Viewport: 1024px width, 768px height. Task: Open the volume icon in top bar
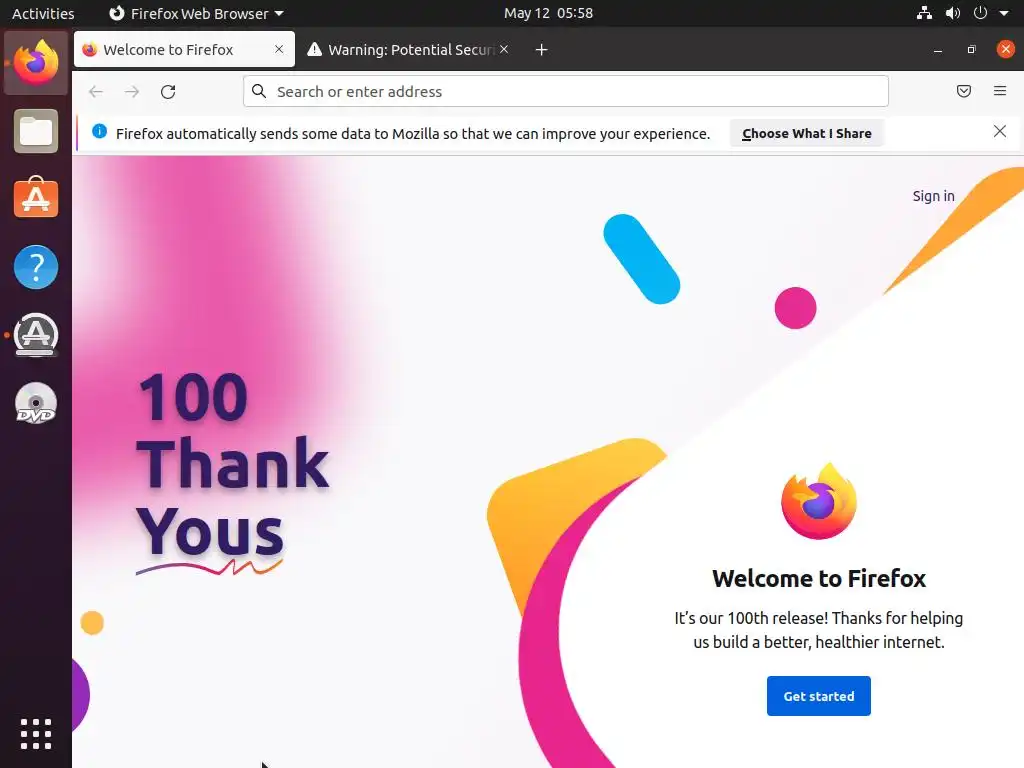[x=953, y=13]
